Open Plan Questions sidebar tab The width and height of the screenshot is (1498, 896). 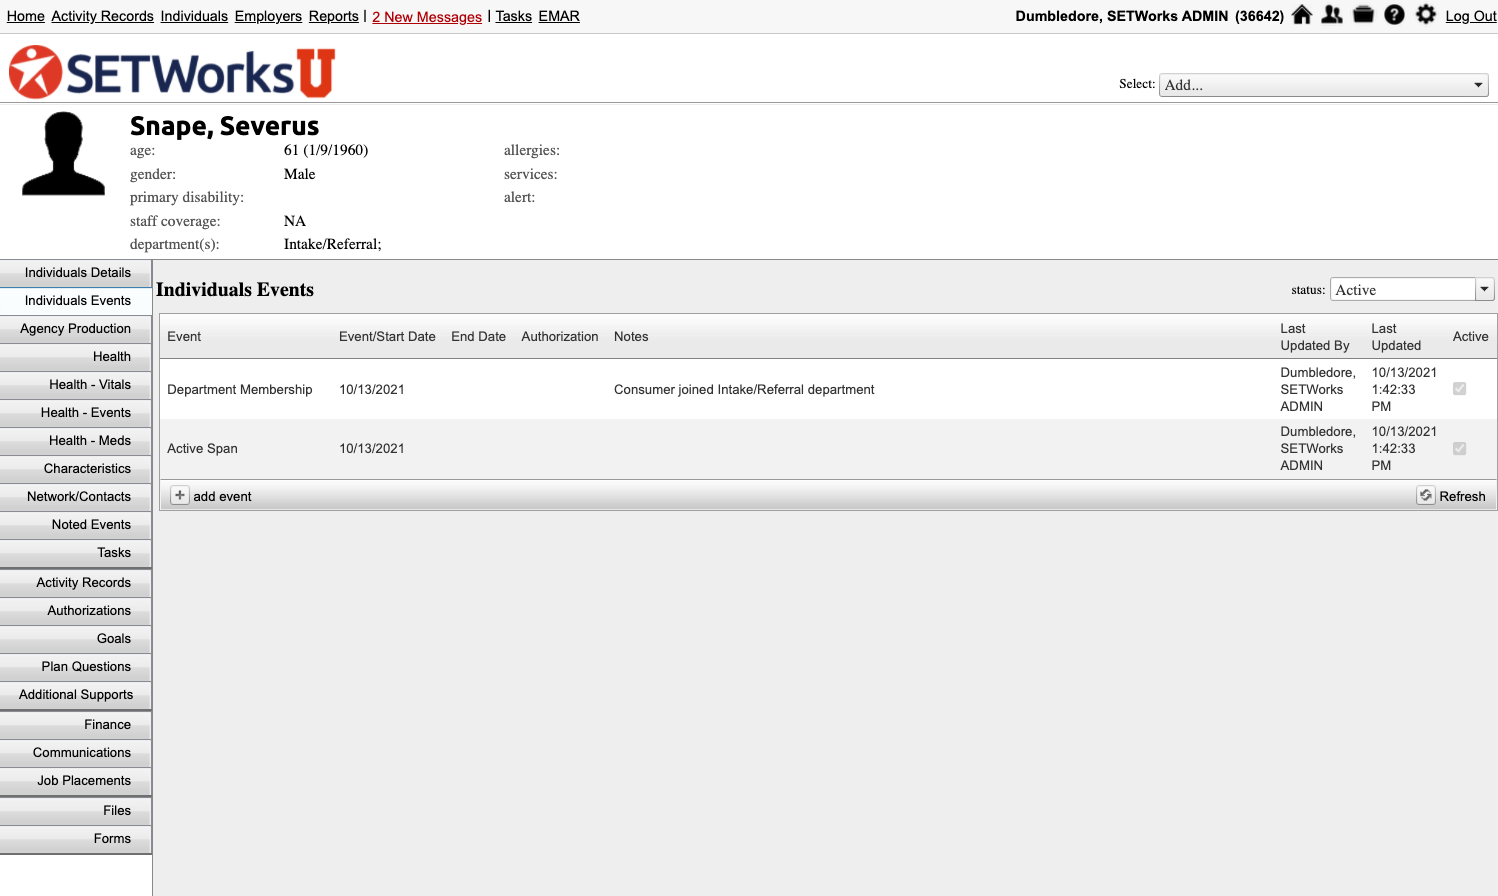point(76,666)
